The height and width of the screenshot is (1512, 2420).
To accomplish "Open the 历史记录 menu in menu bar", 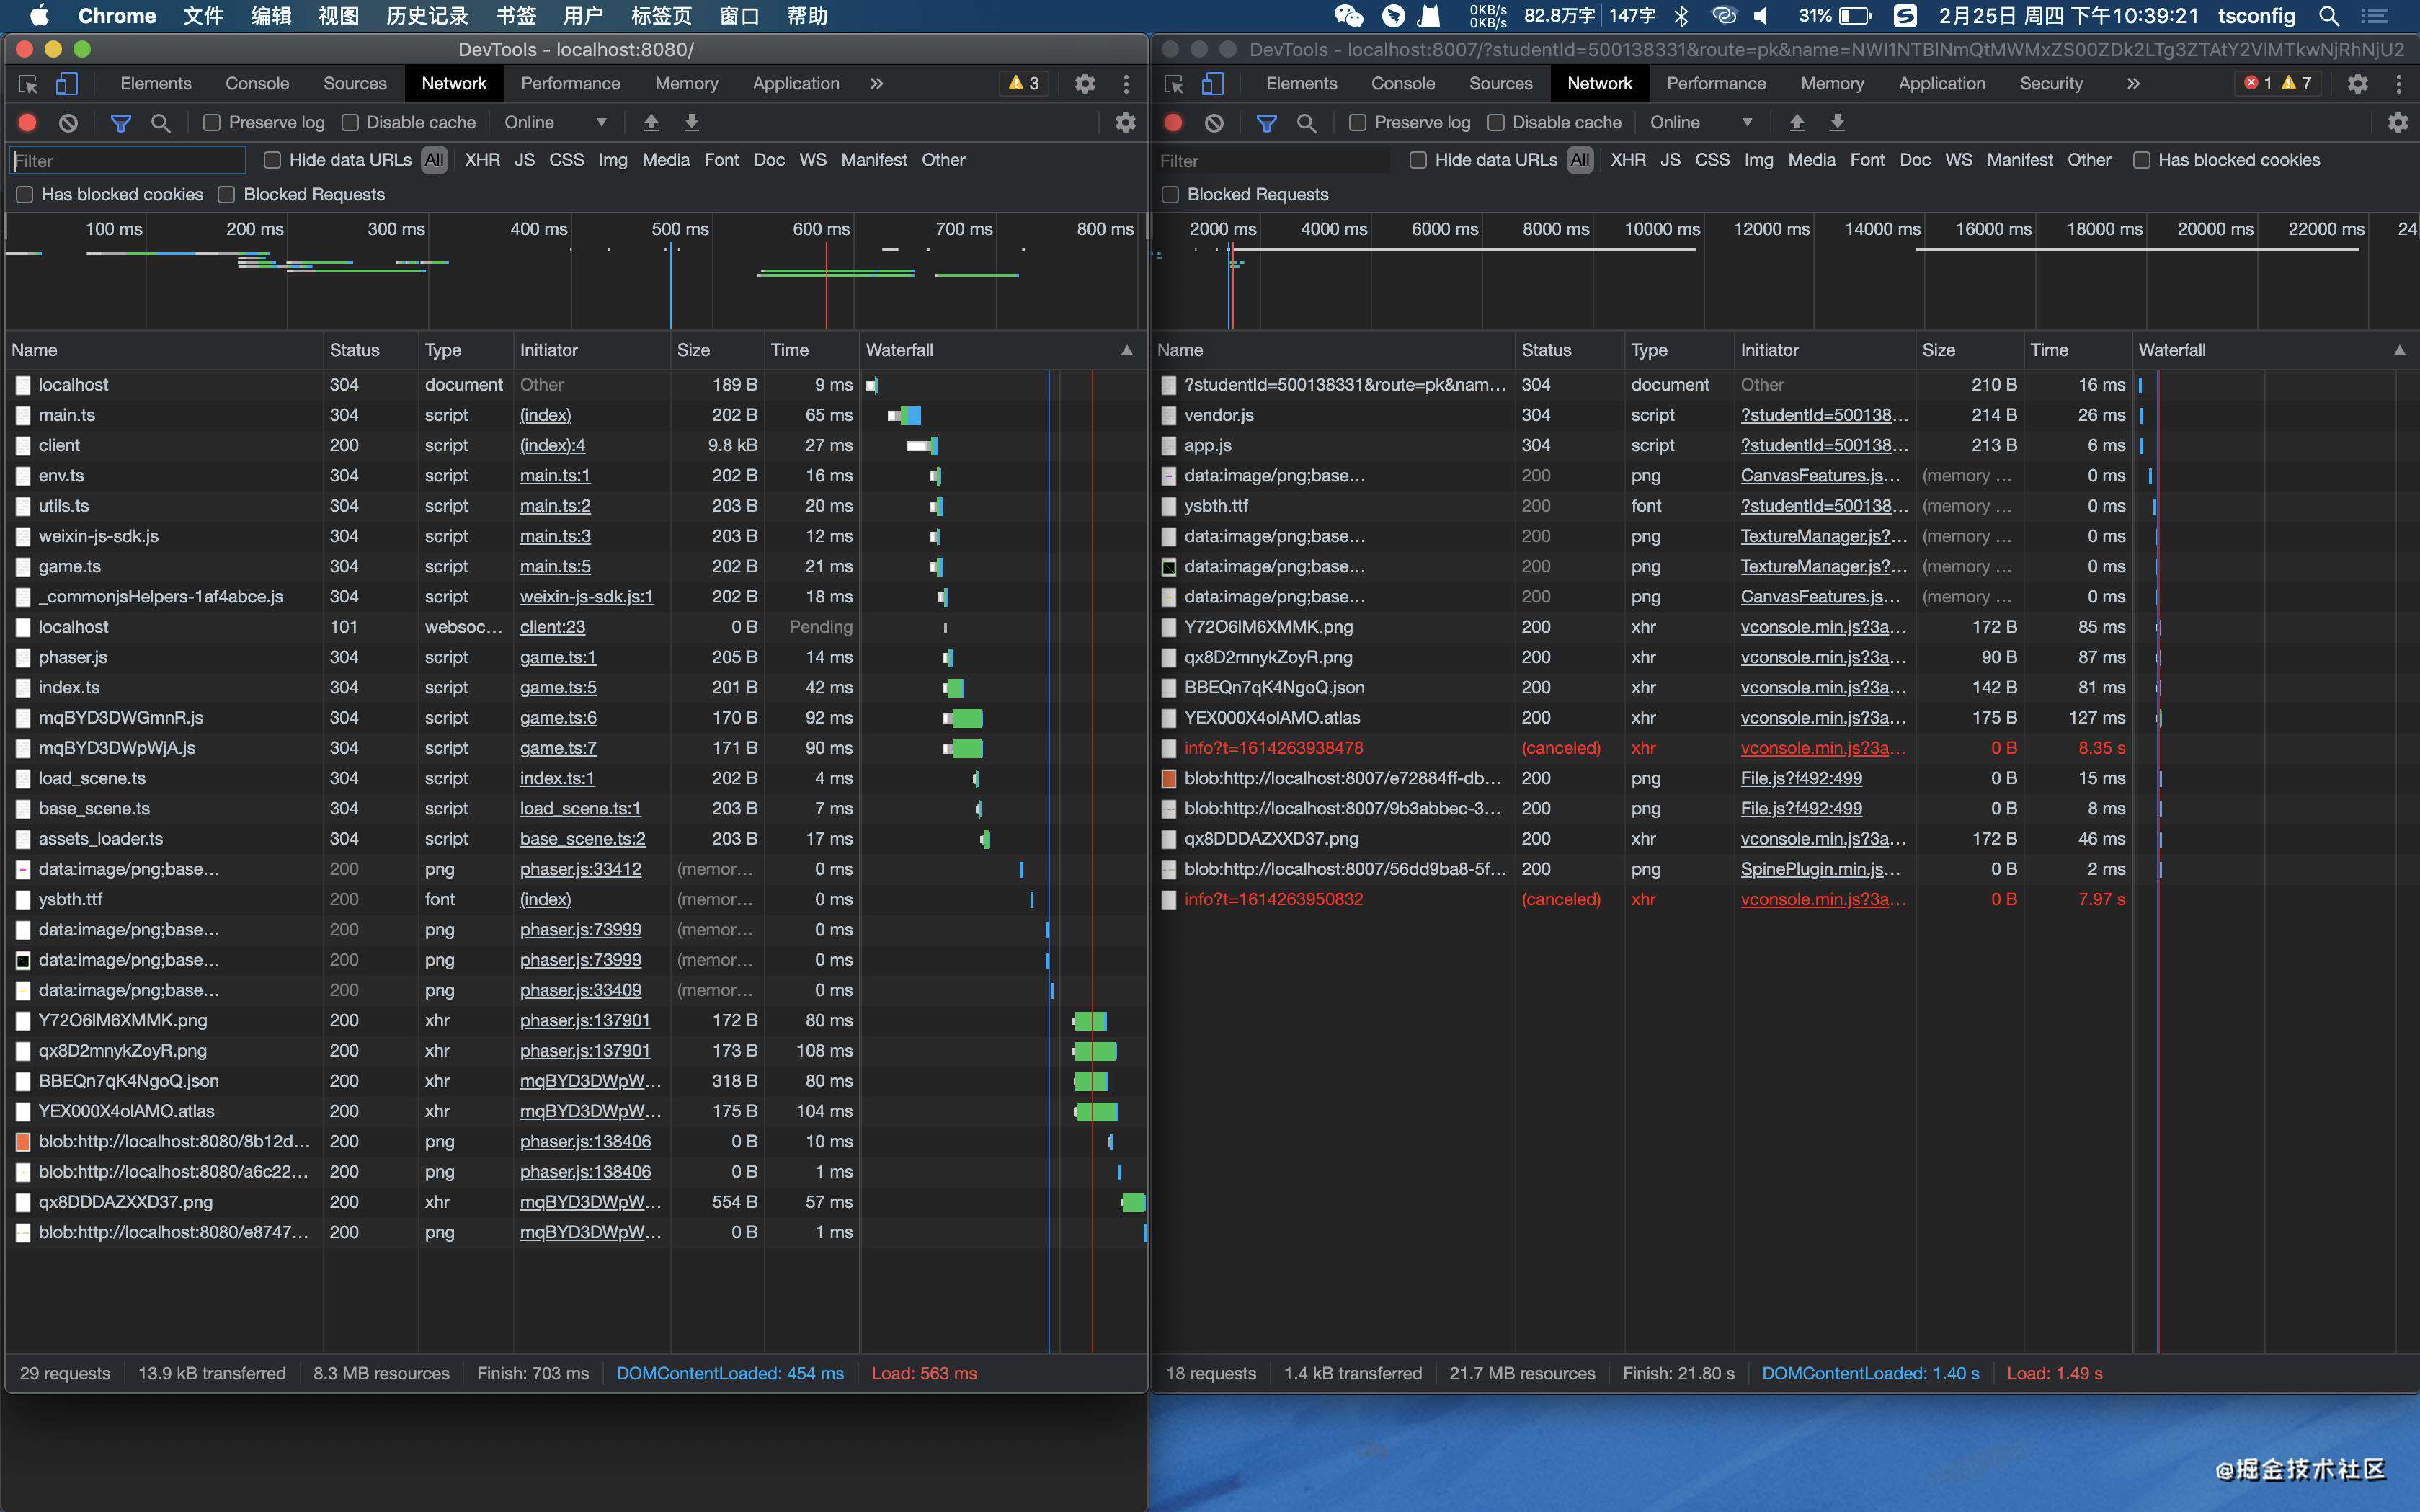I will coord(426,16).
